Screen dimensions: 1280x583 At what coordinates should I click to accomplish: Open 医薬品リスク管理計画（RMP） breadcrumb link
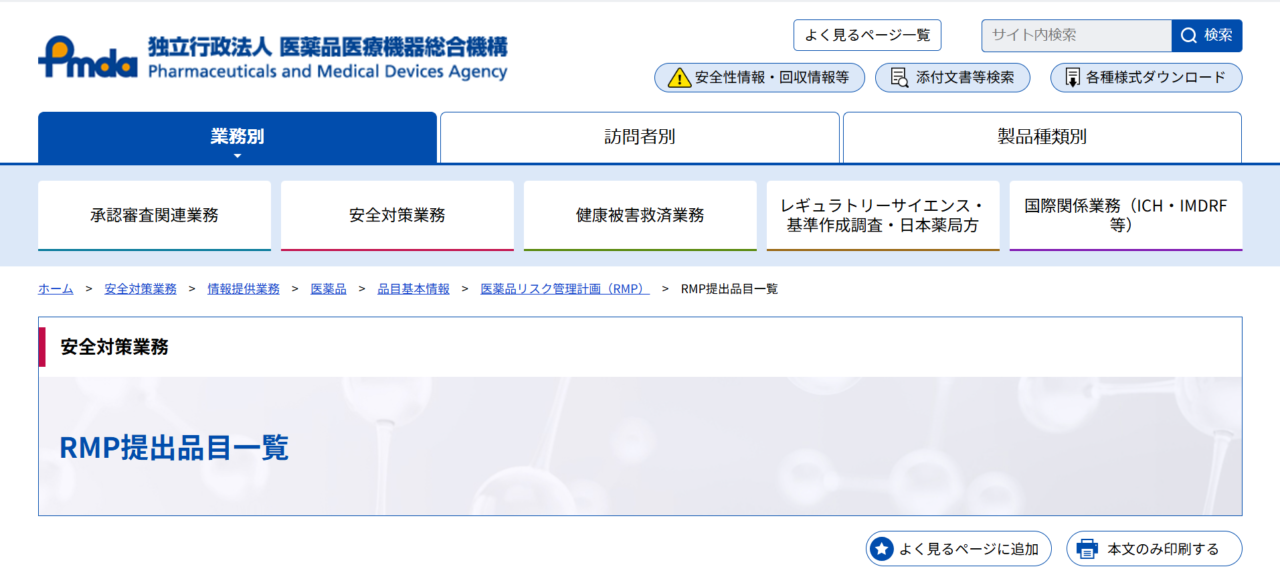point(566,288)
